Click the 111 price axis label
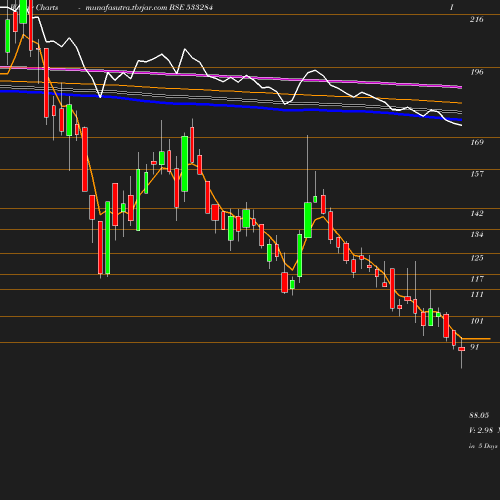 coord(476,295)
